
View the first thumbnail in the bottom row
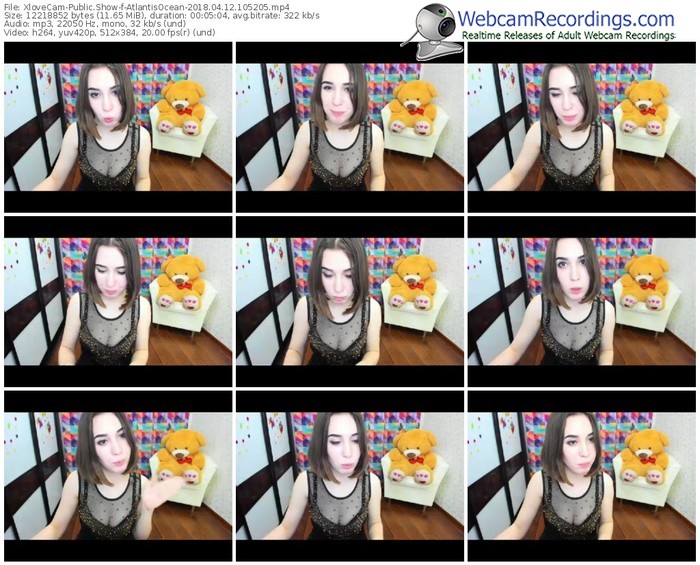coord(117,475)
